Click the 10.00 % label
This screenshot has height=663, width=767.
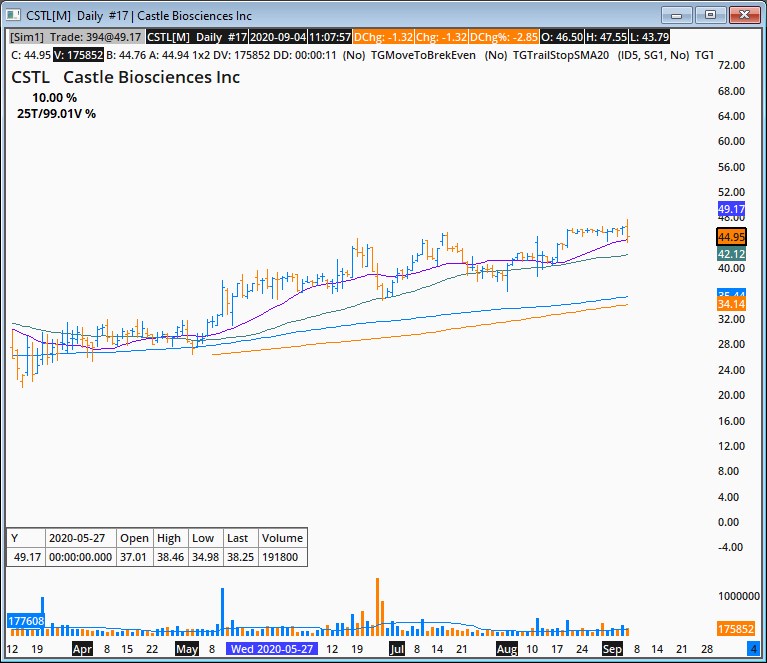pos(54,97)
